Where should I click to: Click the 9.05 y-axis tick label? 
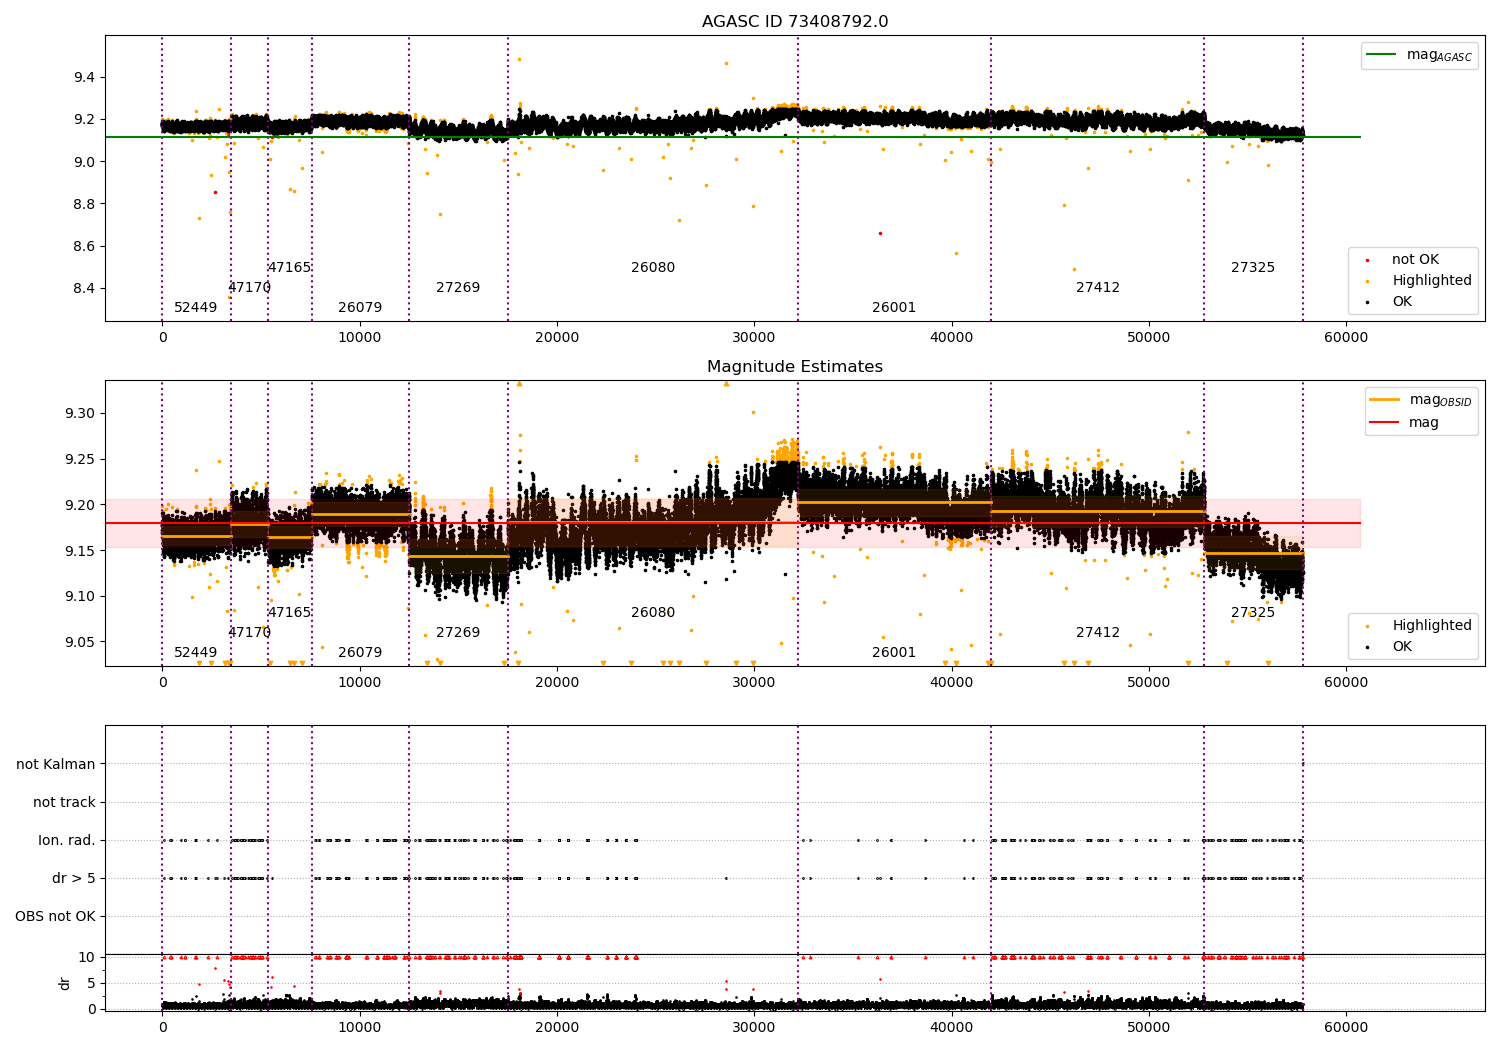pyautogui.click(x=79, y=643)
